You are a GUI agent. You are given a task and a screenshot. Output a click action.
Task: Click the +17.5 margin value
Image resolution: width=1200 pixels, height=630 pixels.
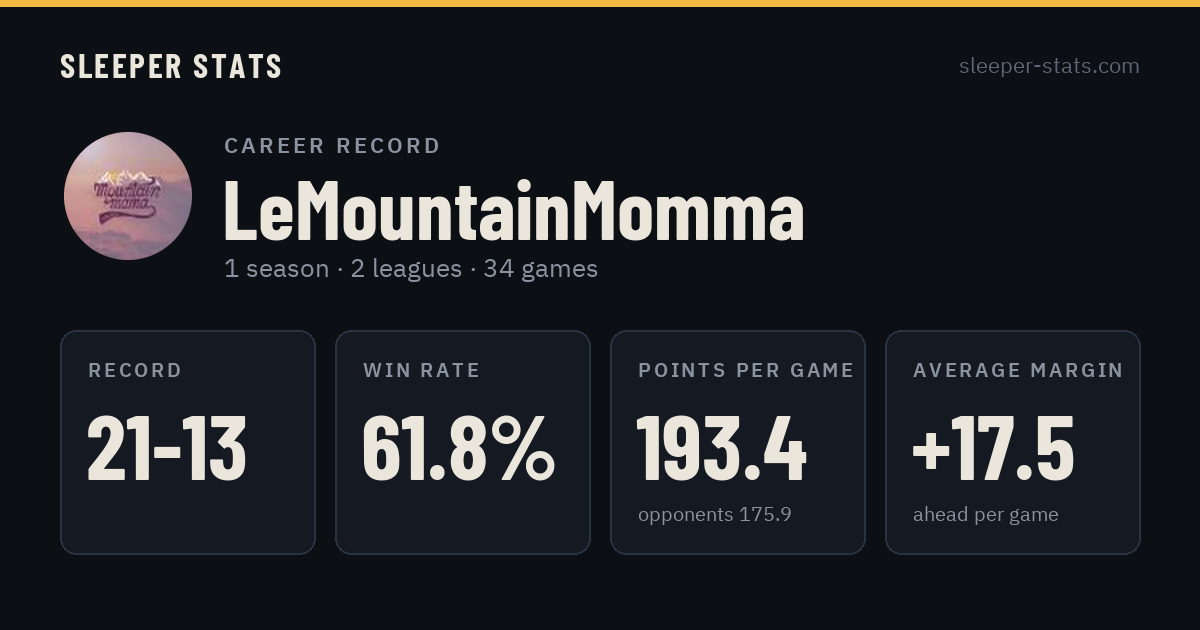[994, 449]
